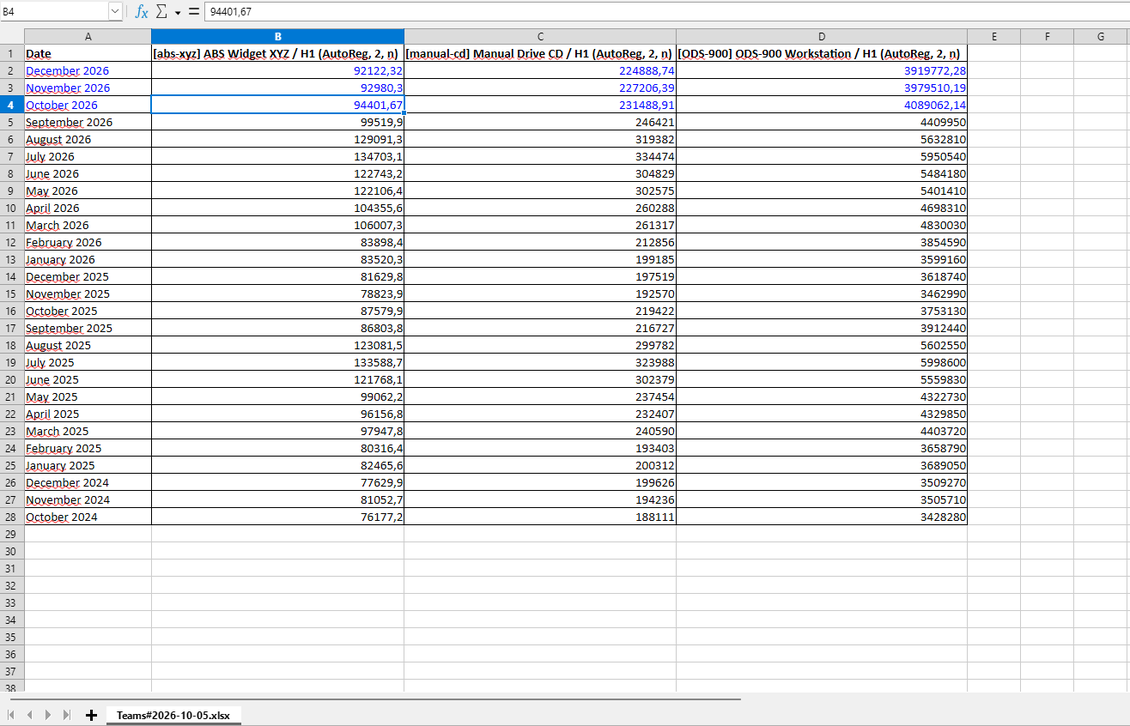
Task: Select column A header
Action: click(88, 37)
